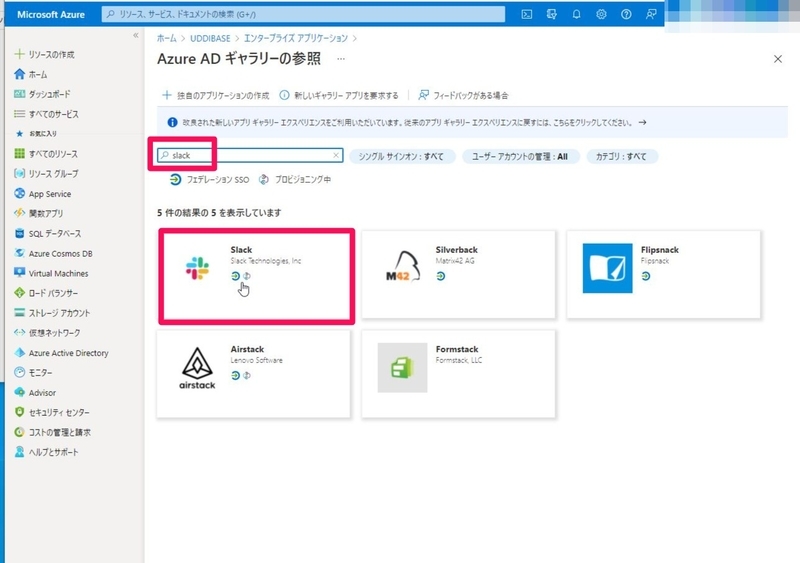Click the ロード バランサー icon
Screen dimensions: 800x563
pyautogui.click(x=19, y=293)
